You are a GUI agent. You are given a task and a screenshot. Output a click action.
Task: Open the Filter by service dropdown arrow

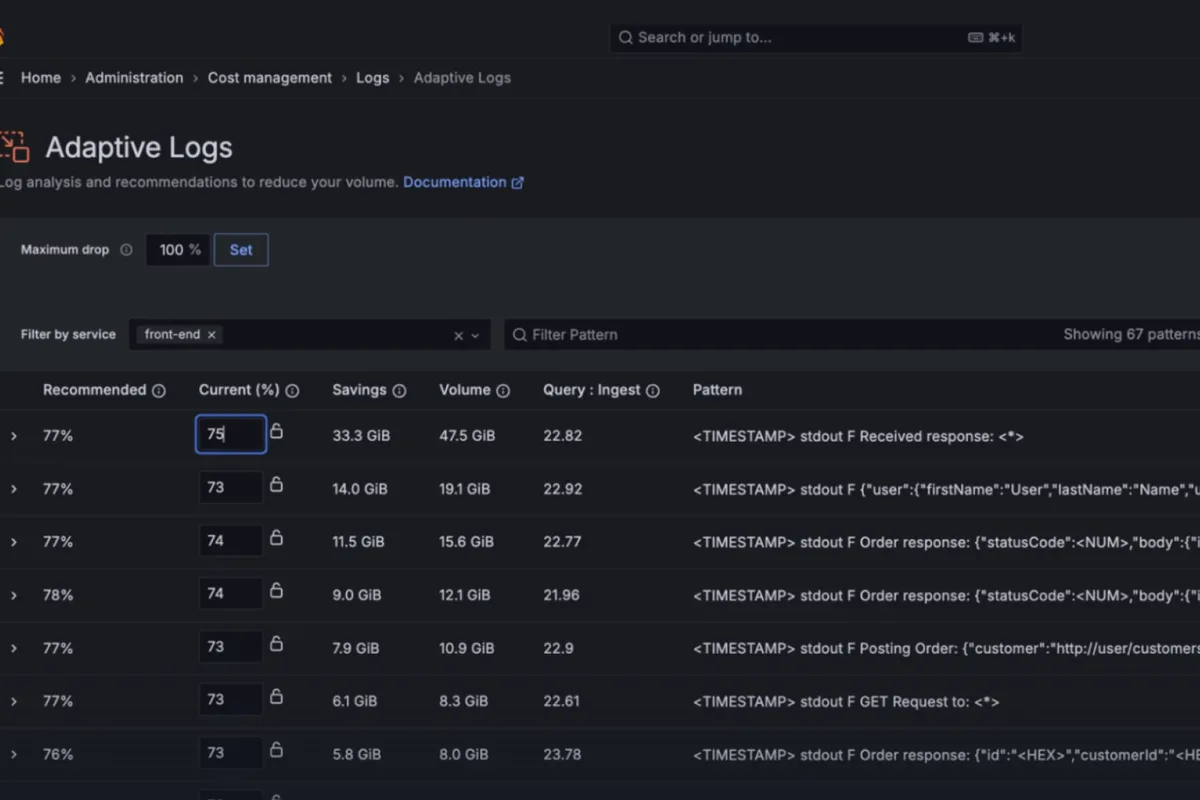point(475,336)
